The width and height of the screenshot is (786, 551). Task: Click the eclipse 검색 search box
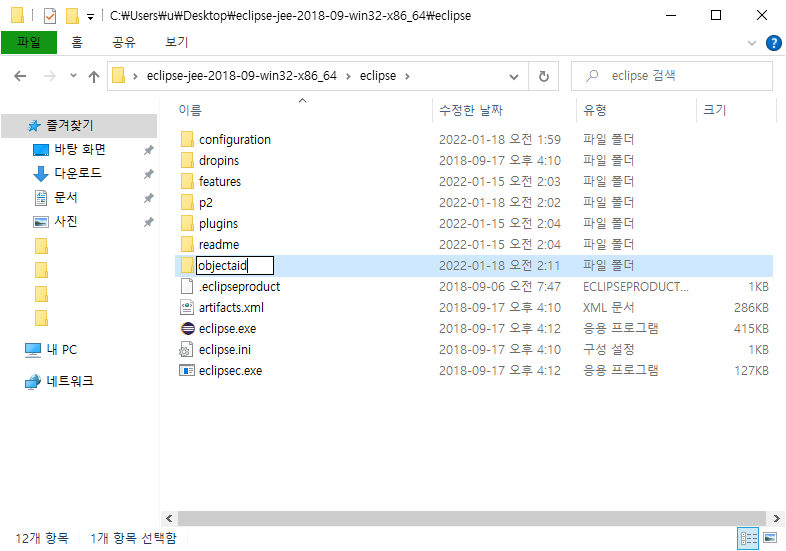click(672, 76)
